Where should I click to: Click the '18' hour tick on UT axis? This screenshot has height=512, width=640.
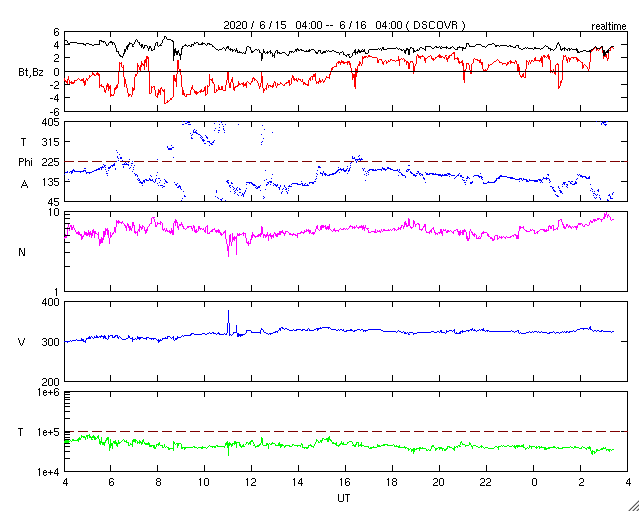tap(392, 483)
